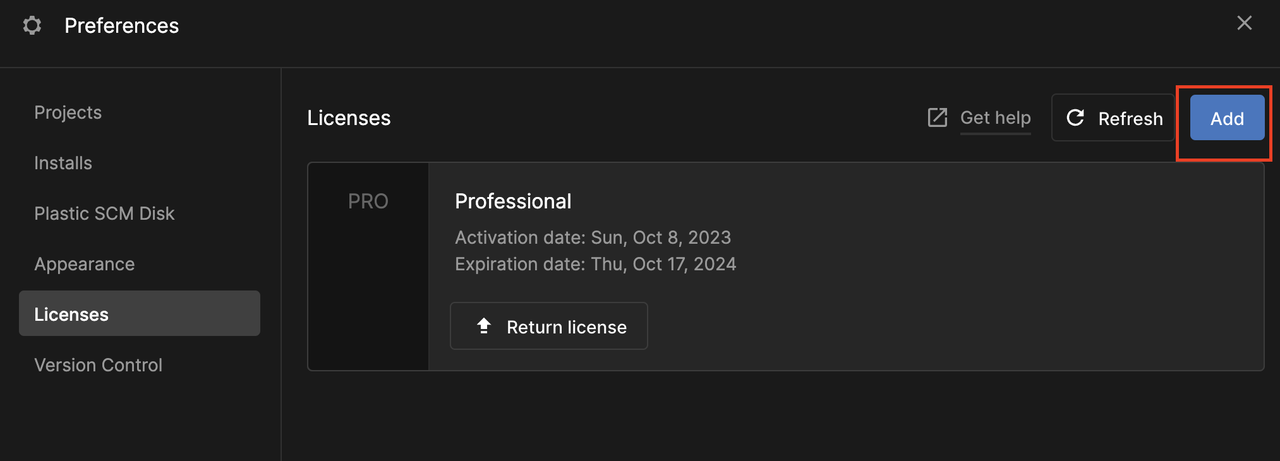Click the upload arrow icon on Return license
The width and height of the screenshot is (1280, 461).
click(484, 326)
